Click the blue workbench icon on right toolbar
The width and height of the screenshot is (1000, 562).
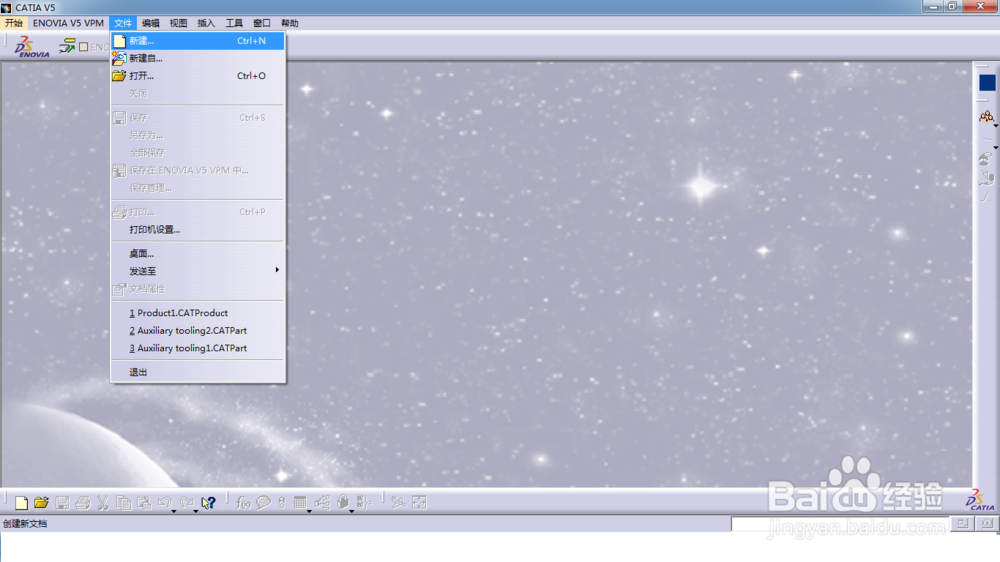tap(987, 82)
